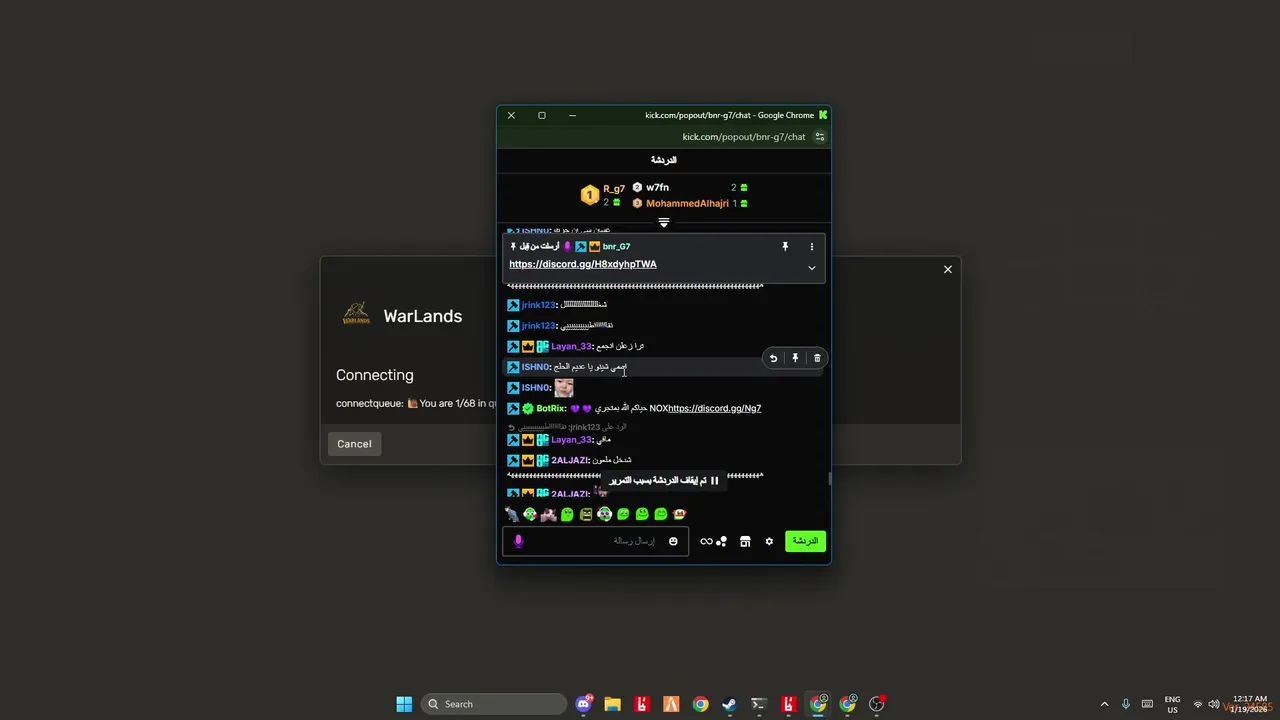Click the 2ALJAZI username above the paused banner

pos(570,460)
